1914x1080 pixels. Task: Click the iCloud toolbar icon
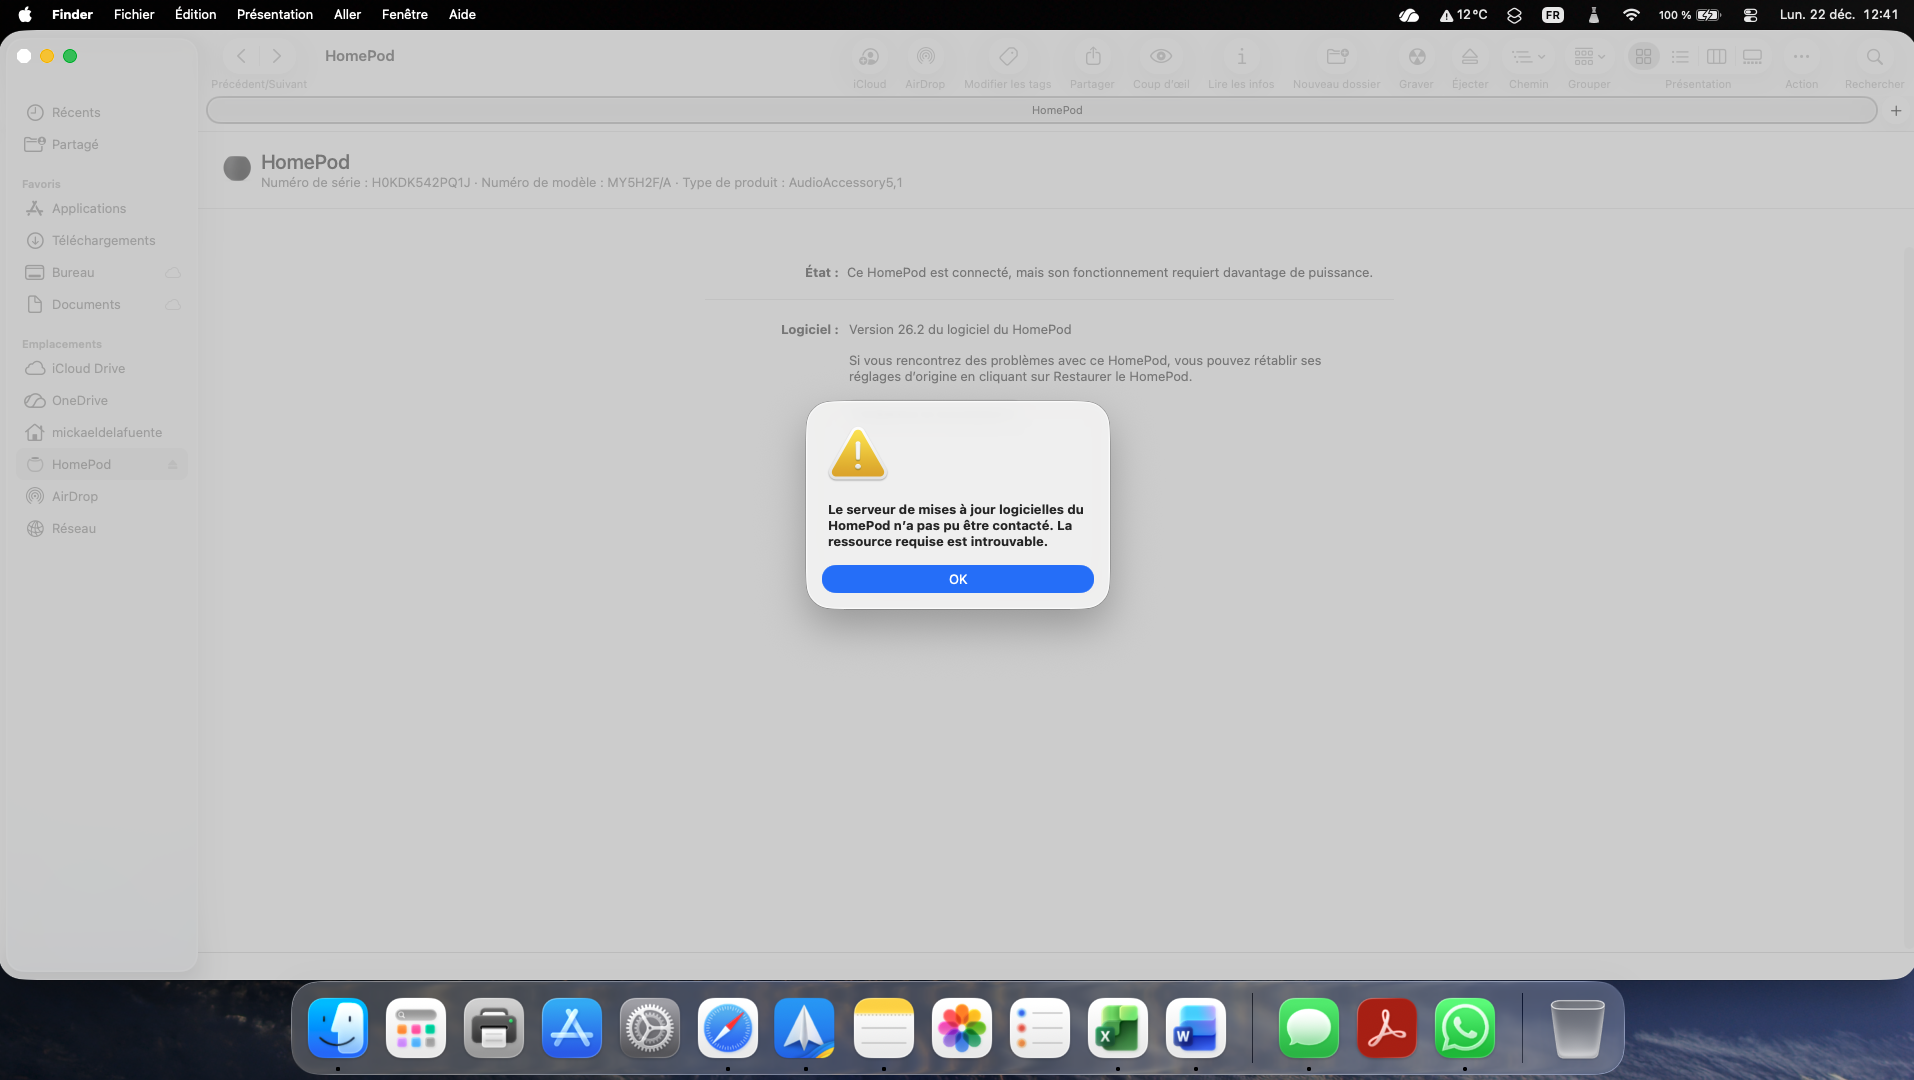pos(869,57)
